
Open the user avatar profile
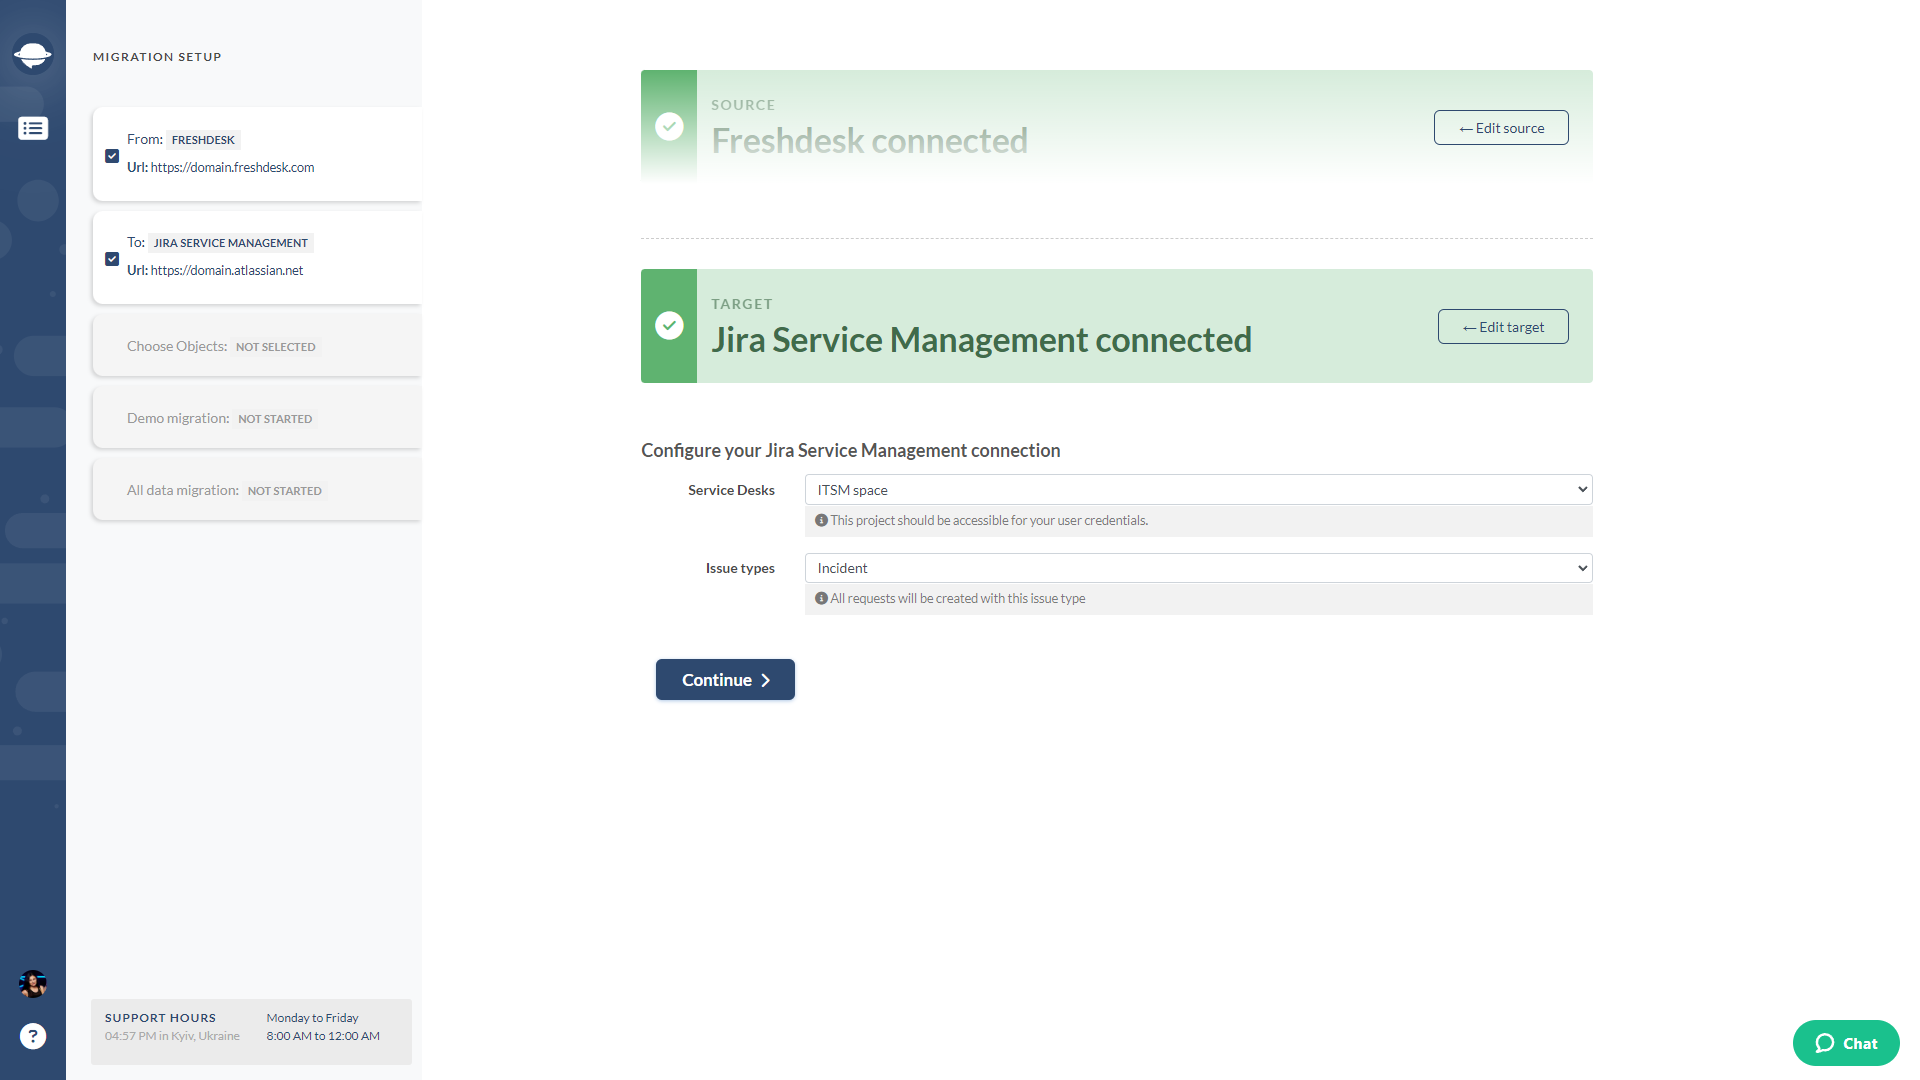point(33,984)
